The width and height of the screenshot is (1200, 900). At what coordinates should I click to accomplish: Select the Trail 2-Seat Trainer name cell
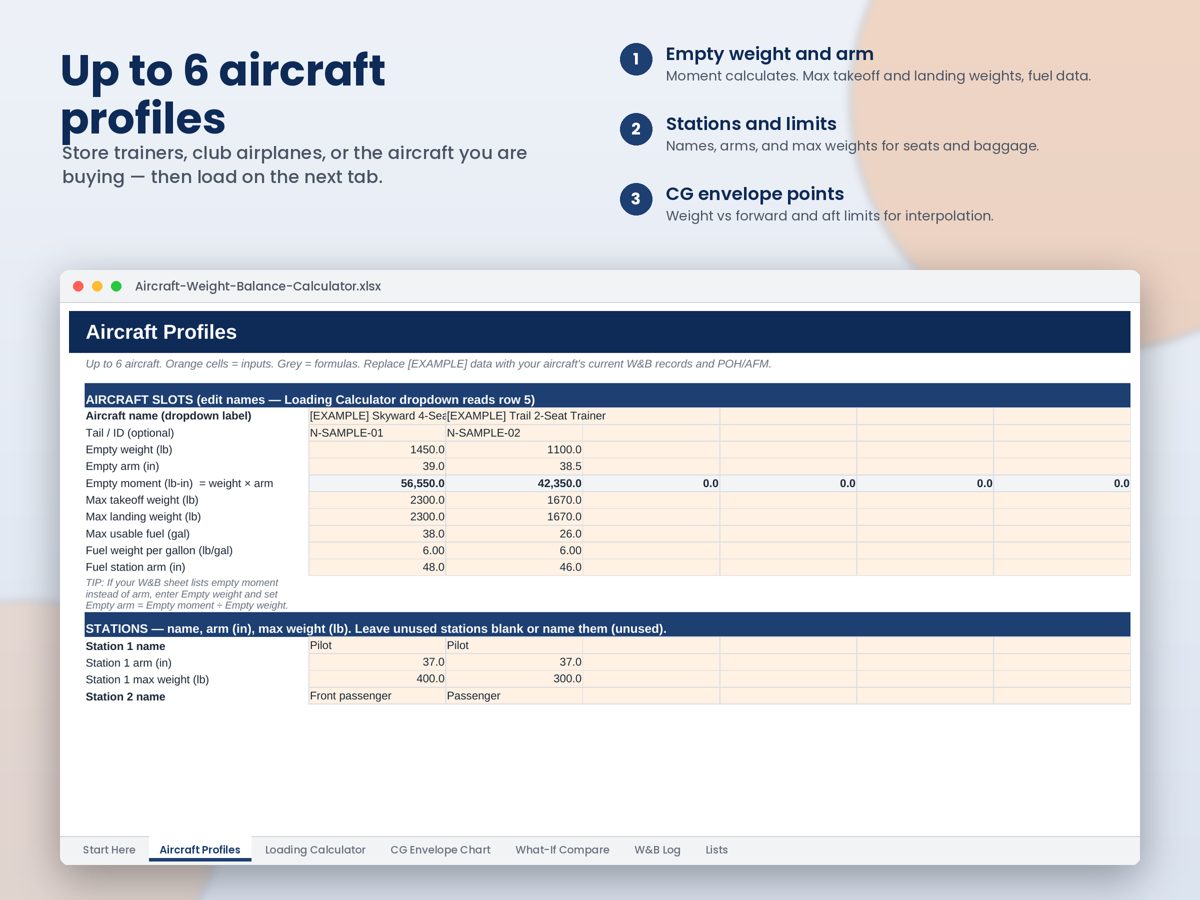point(514,416)
